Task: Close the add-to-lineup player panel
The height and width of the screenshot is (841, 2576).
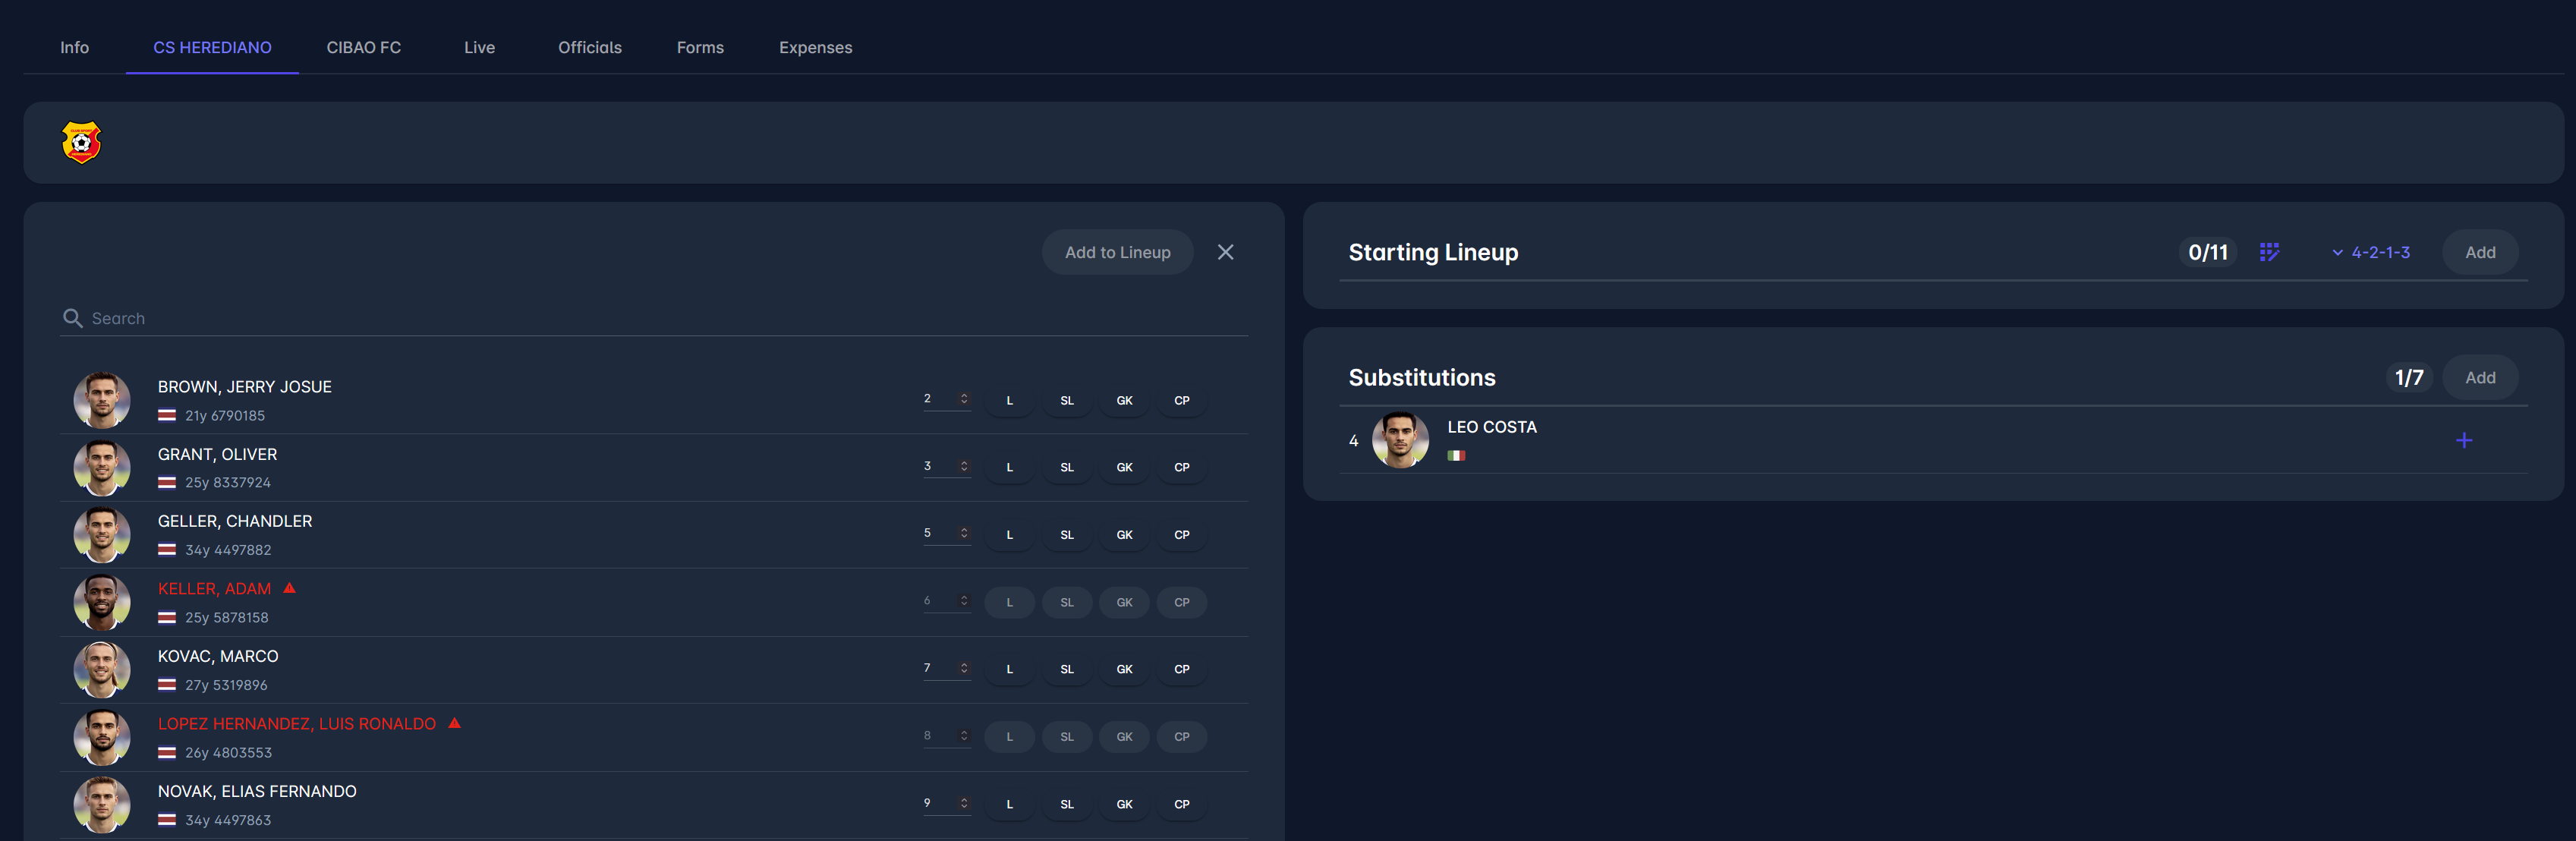Action: pos(1225,252)
